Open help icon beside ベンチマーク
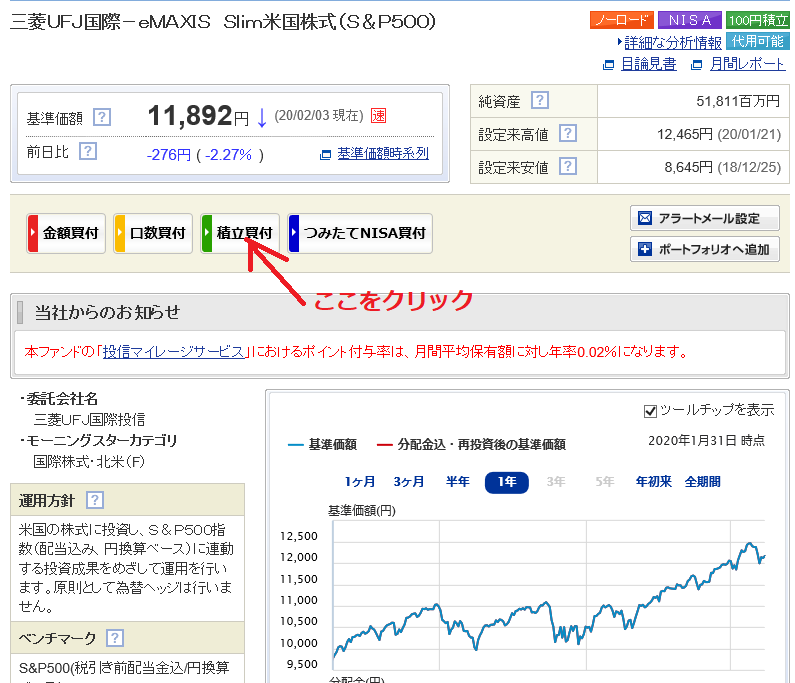This screenshot has width=795, height=683. coord(115,637)
